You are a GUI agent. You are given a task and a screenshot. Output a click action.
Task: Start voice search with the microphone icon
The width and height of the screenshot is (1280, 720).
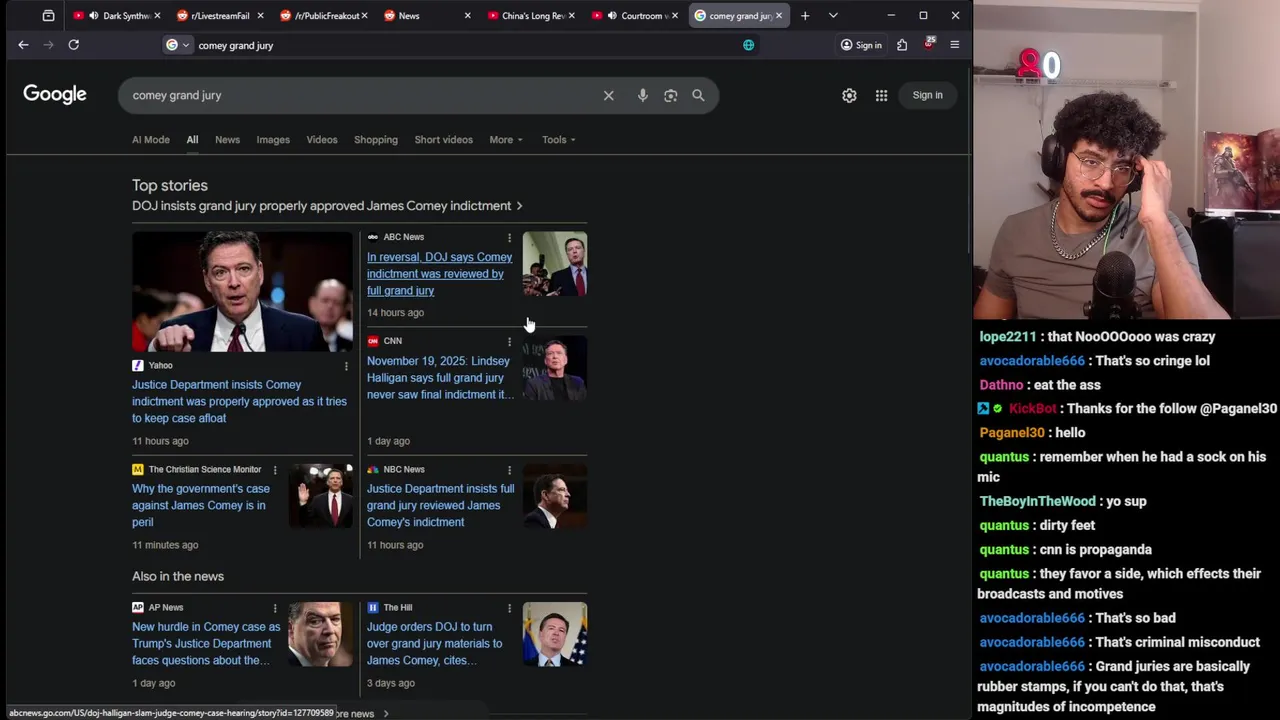point(643,95)
